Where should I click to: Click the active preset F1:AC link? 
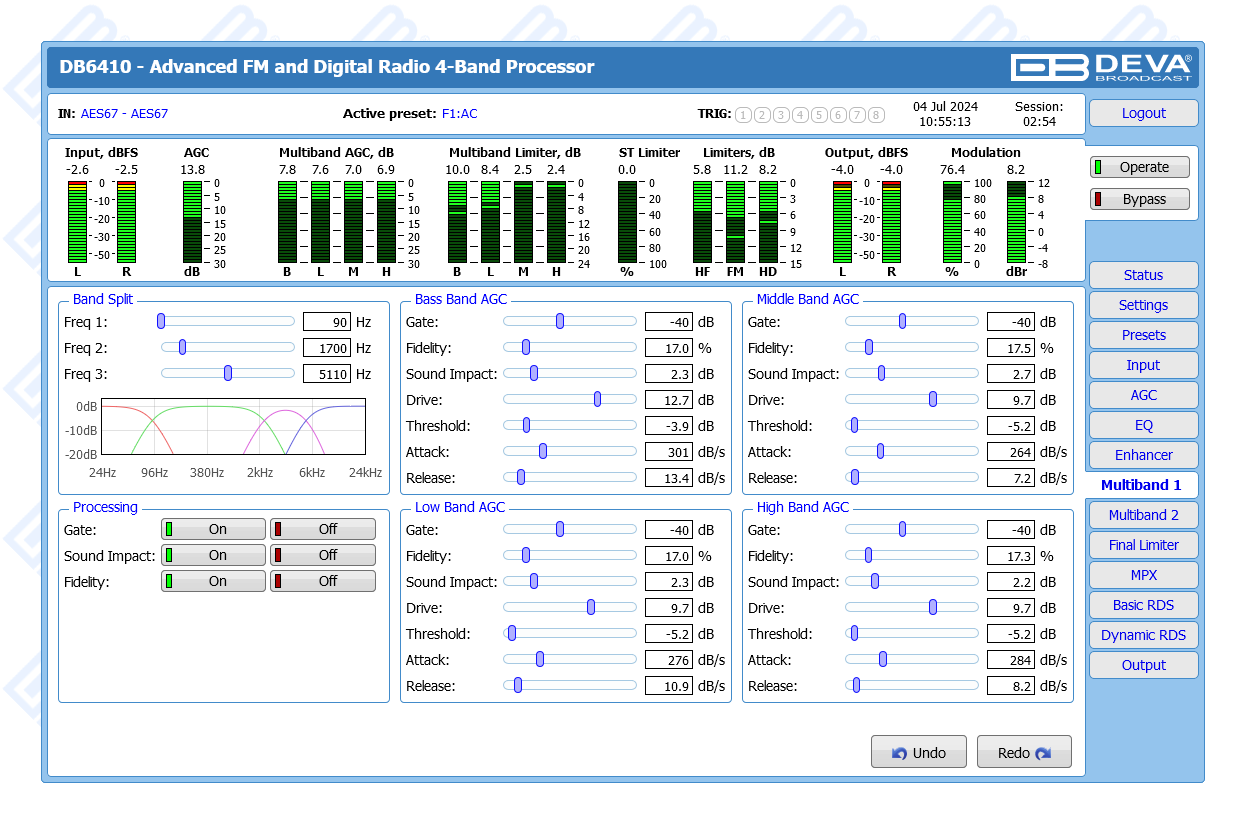[x=460, y=114]
